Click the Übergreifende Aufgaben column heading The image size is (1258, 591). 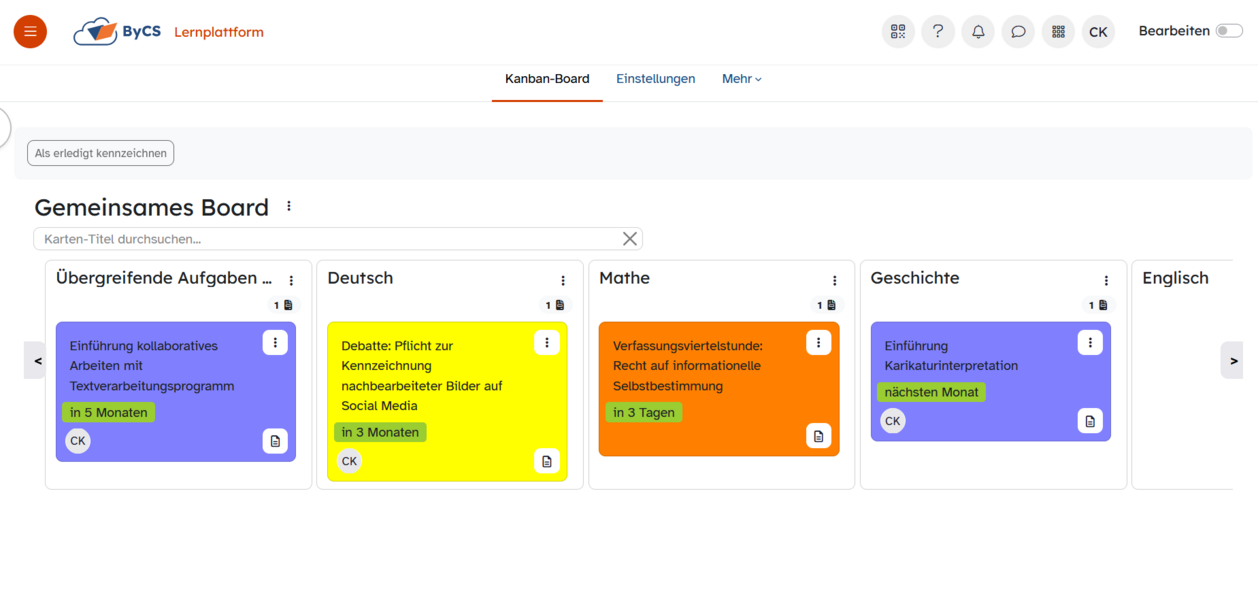coord(164,278)
